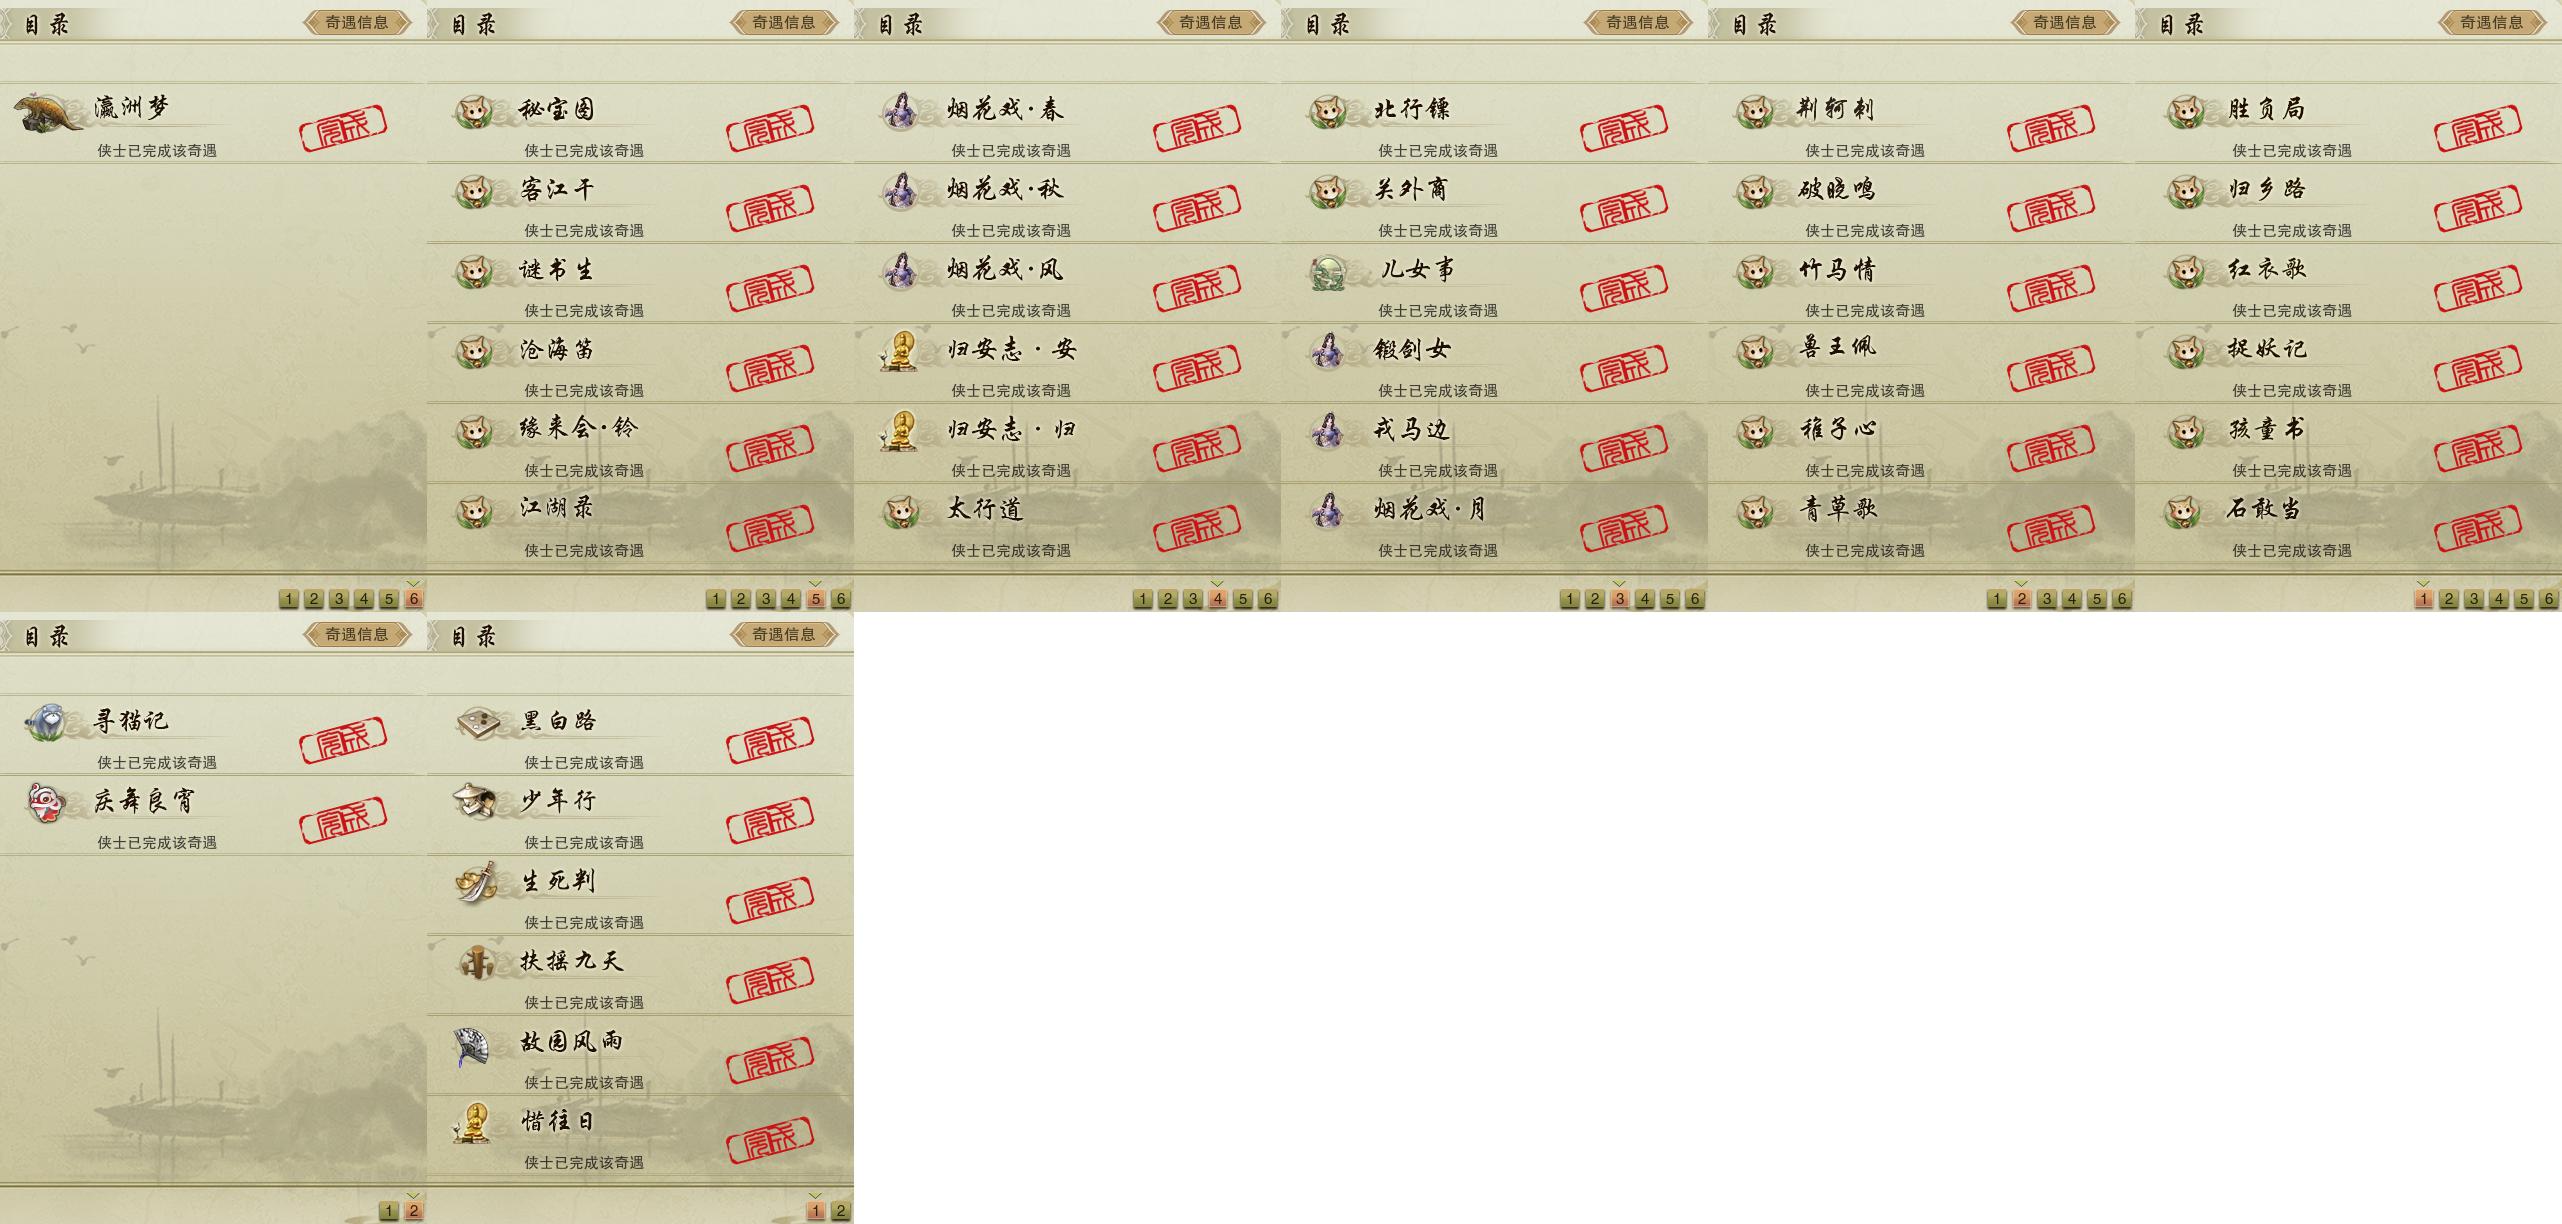The height and width of the screenshot is (1224, 2562).
Task: Open the 捉妖记 adventure entry
Action: tap(2348, 362)
